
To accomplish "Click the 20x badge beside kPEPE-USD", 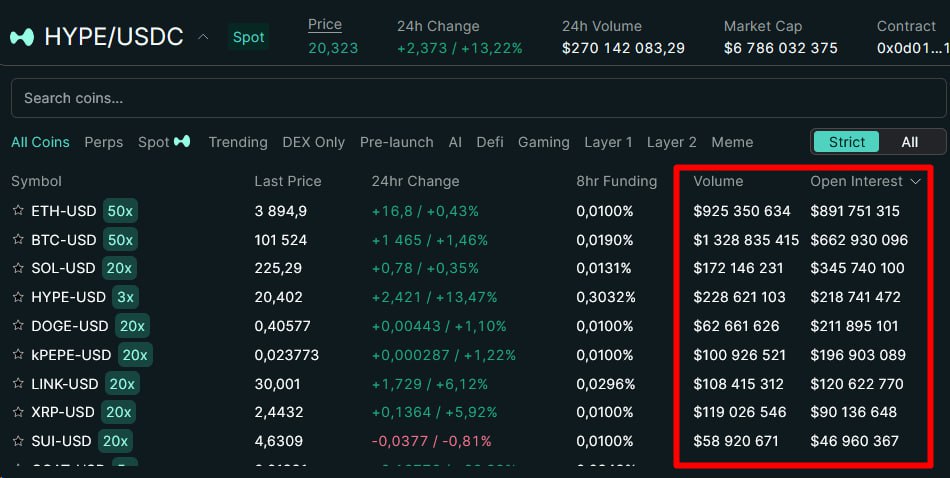I will [x=135, y=355].
